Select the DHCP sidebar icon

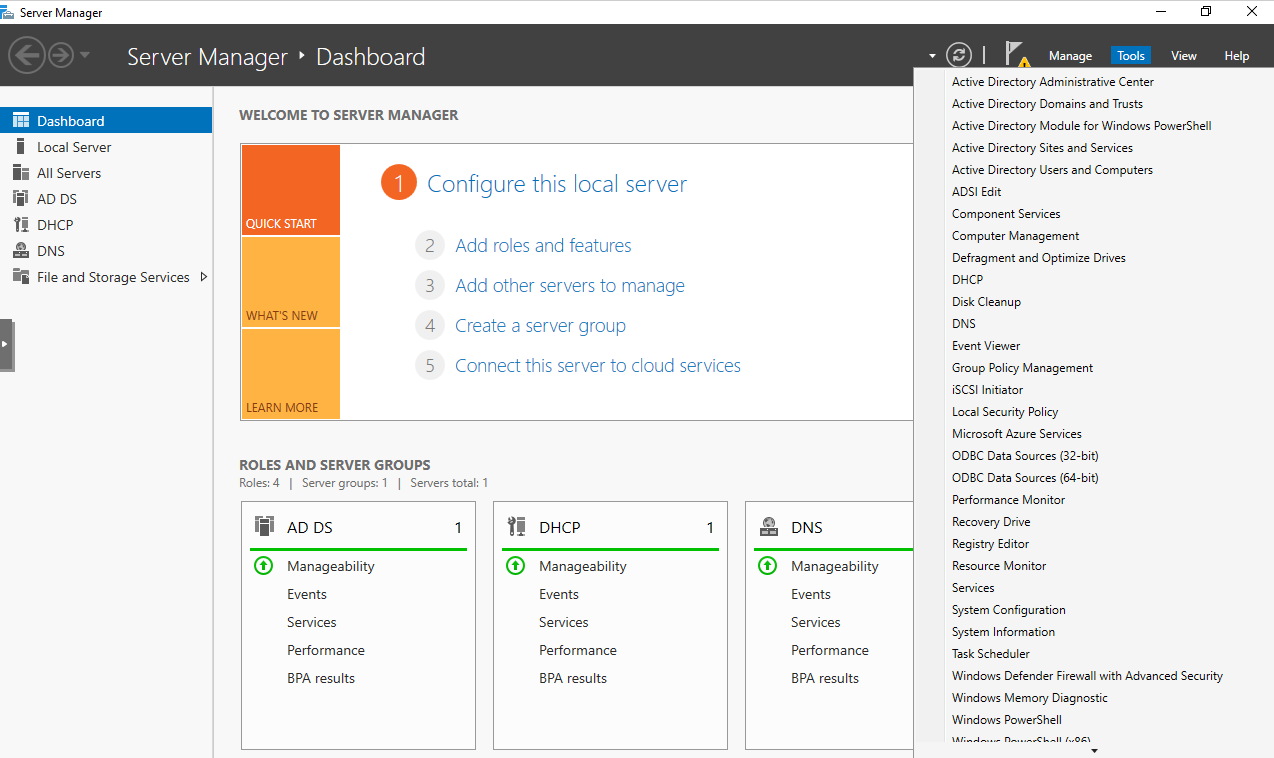pos(20,225)
